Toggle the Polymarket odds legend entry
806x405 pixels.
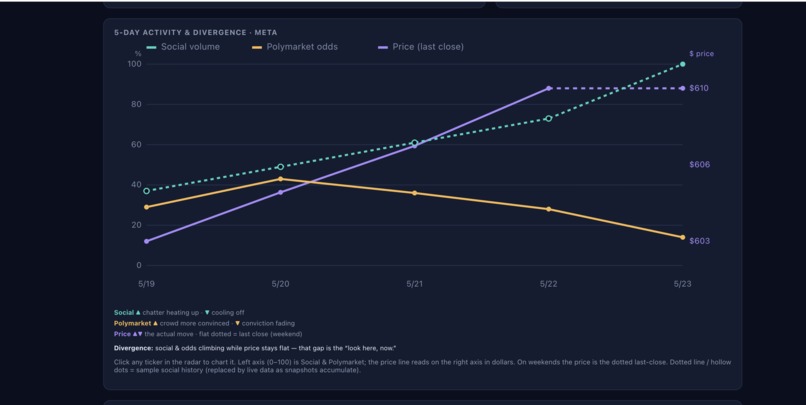point(295,47)
